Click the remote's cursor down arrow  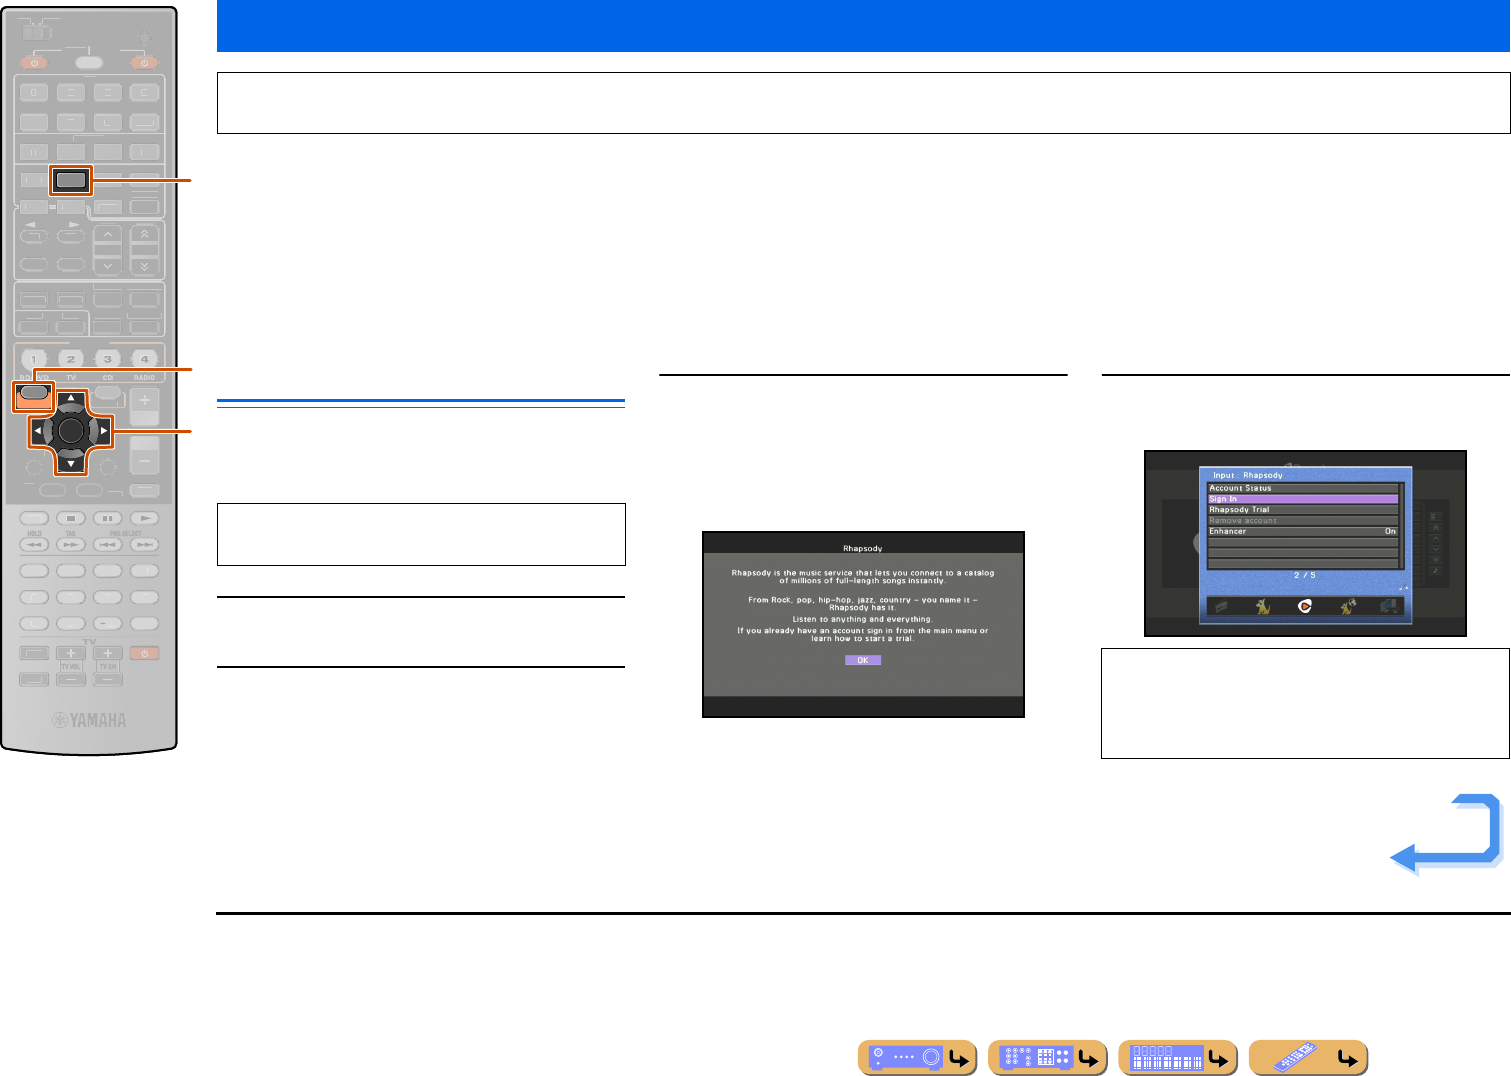[x=70, y=464]
